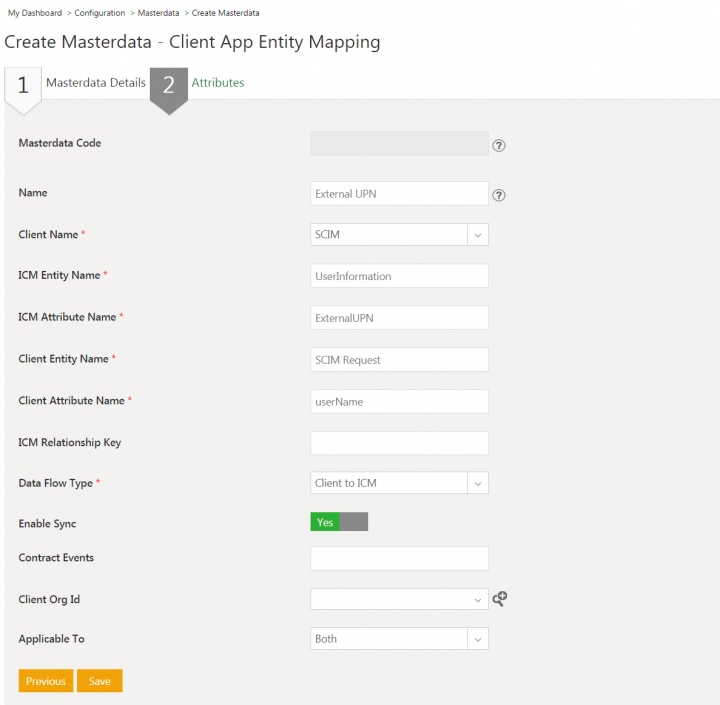Click the Contract Events input field
The image size is (720, 705).
point(399,558)
